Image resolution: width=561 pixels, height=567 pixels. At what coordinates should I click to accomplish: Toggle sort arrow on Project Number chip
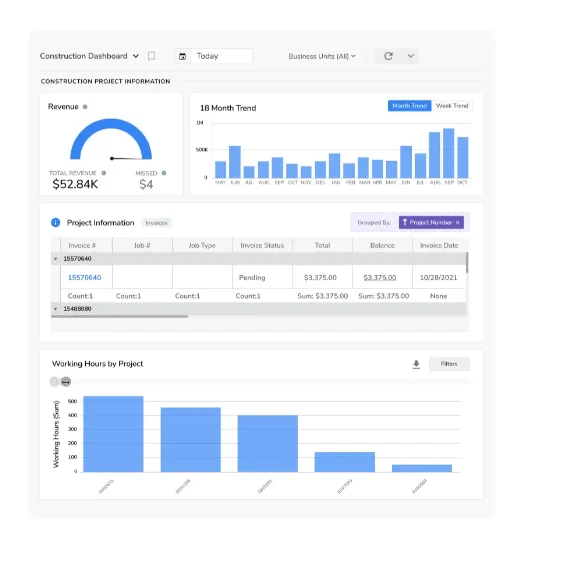405,222
